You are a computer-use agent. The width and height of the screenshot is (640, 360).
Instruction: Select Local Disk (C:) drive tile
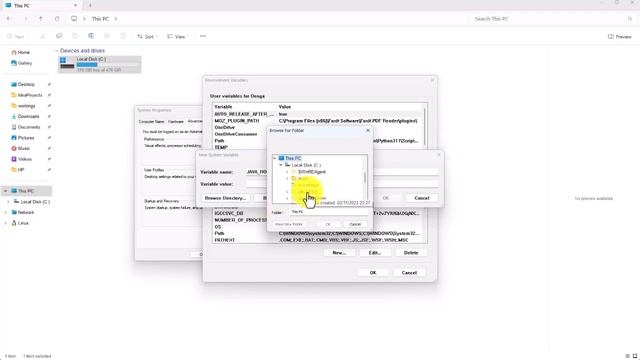[100, 64]
